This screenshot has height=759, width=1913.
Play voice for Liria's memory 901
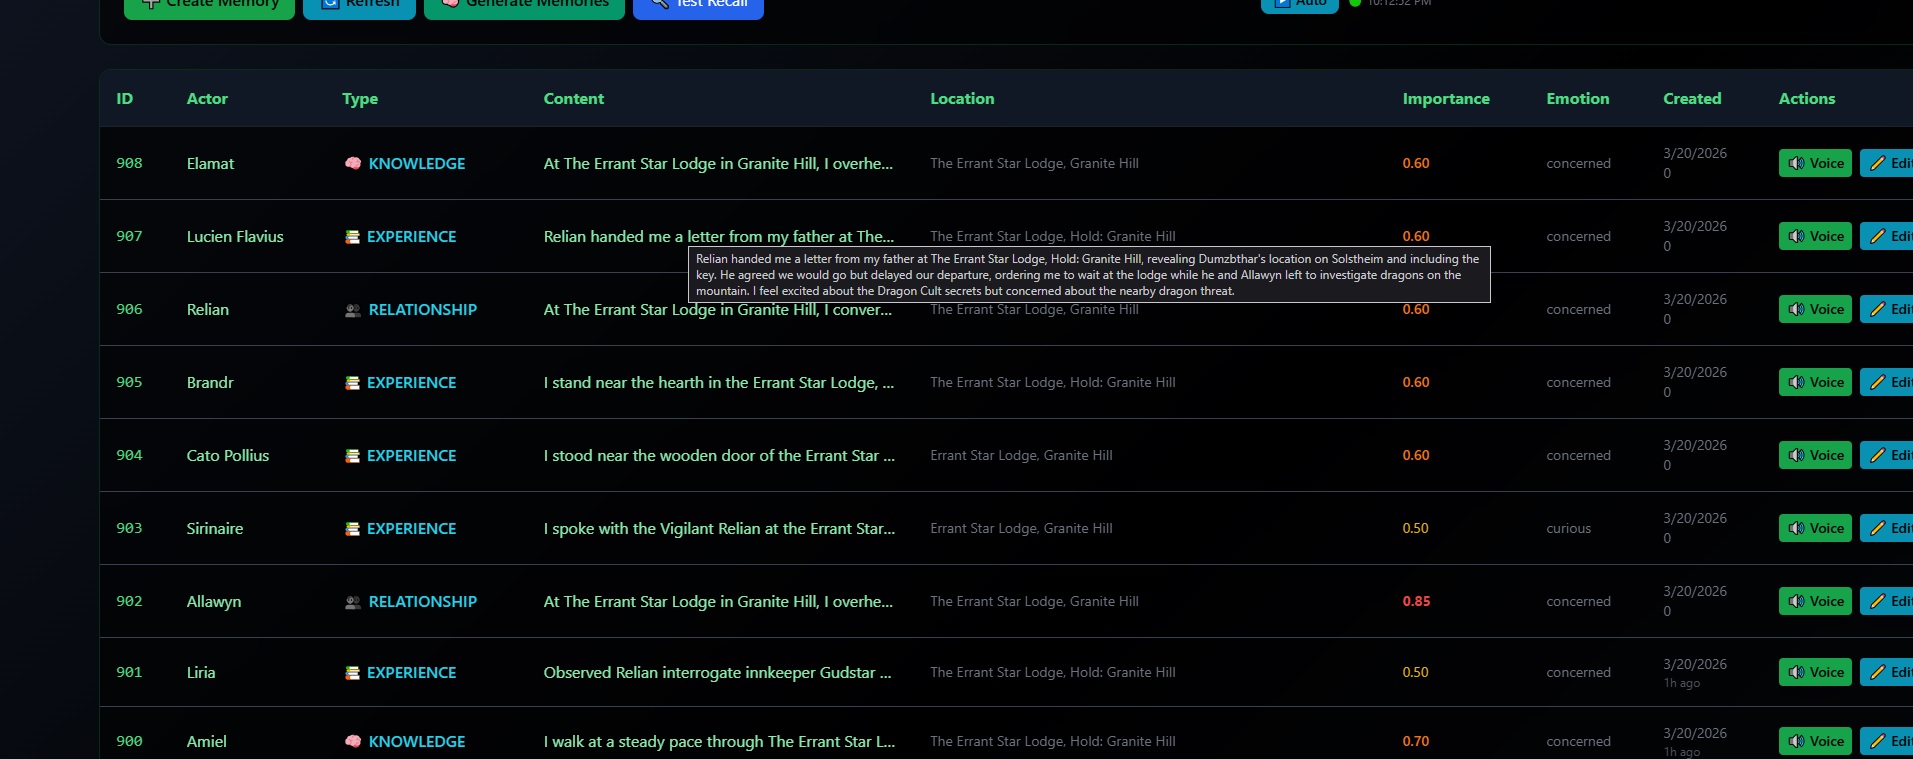click(x=1815, y=672)
